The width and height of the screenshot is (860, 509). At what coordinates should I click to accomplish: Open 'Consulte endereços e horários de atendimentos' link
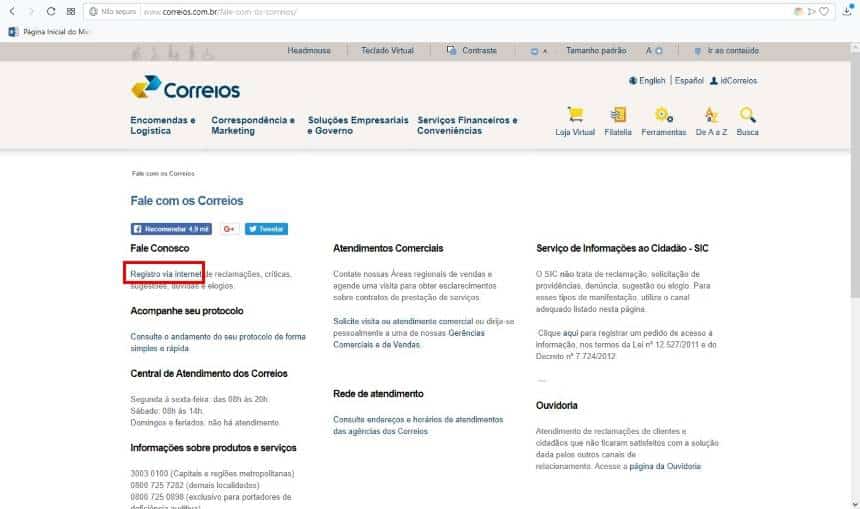click(x=418, y=425)
